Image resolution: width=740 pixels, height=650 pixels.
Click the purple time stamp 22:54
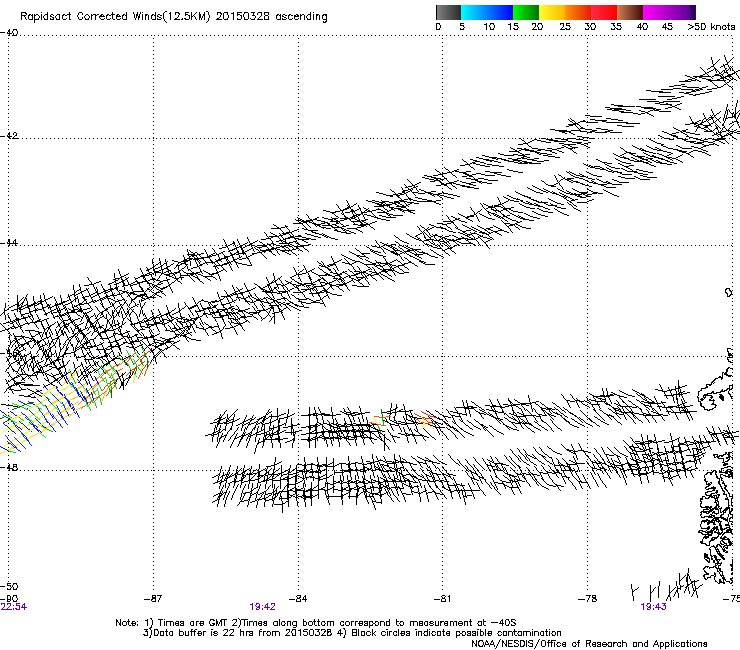pyautogui.click(x=13, y=607)
